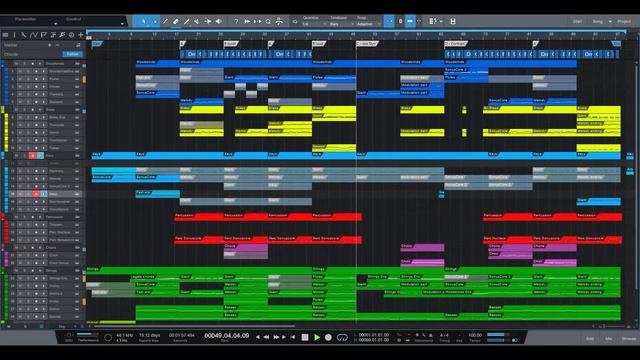Click the first Dm chord on chord track
The height and width of the screenshot is (360, 640).
point(192,54)
